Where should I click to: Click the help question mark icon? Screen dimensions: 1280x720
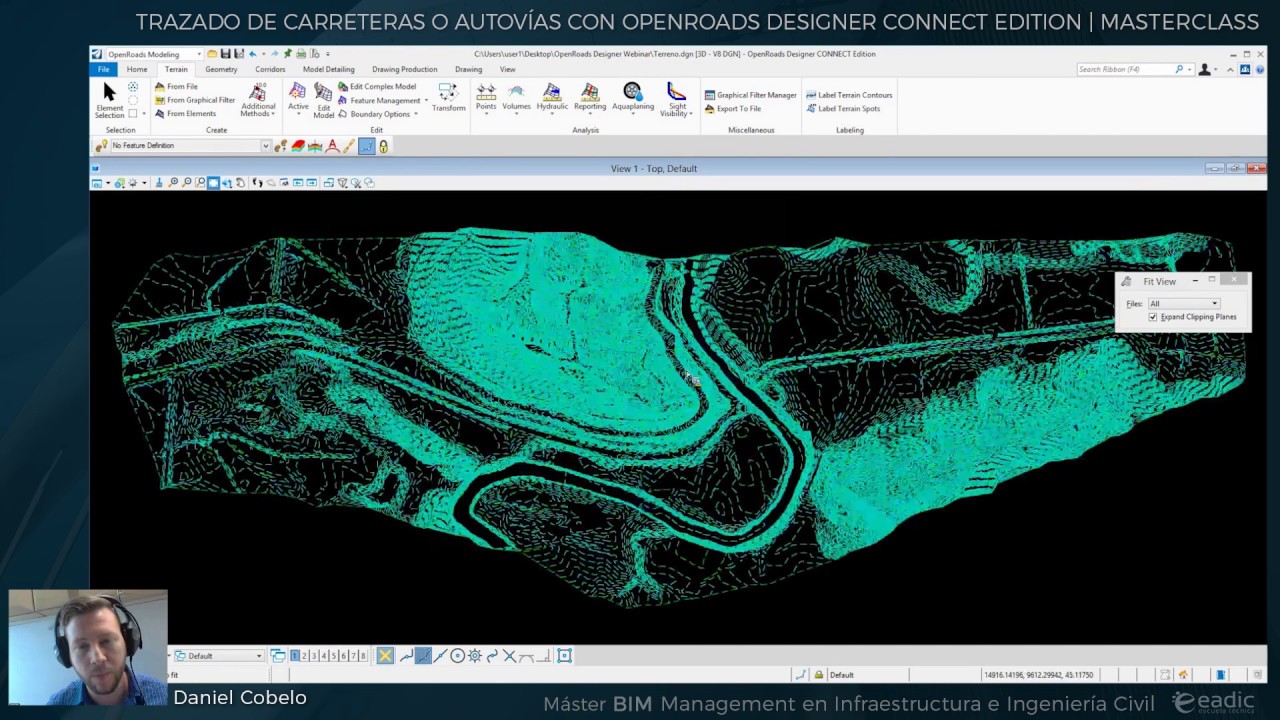(x=1261, y=70)
